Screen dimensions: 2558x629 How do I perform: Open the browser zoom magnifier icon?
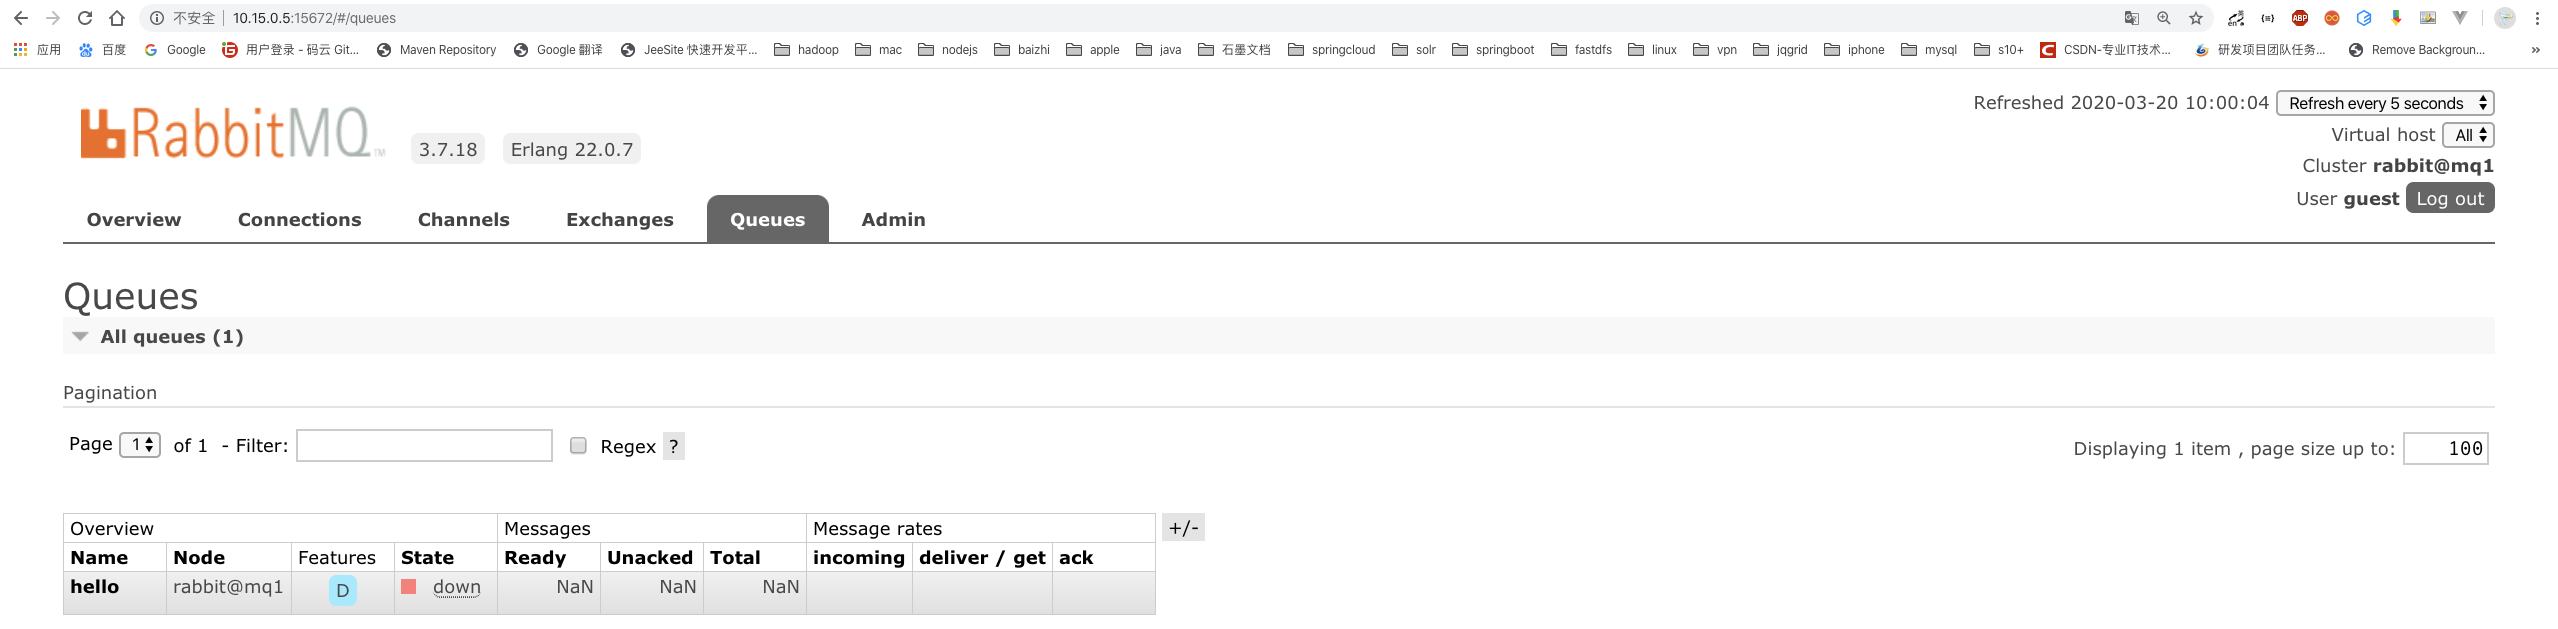tap(2164, 18)
